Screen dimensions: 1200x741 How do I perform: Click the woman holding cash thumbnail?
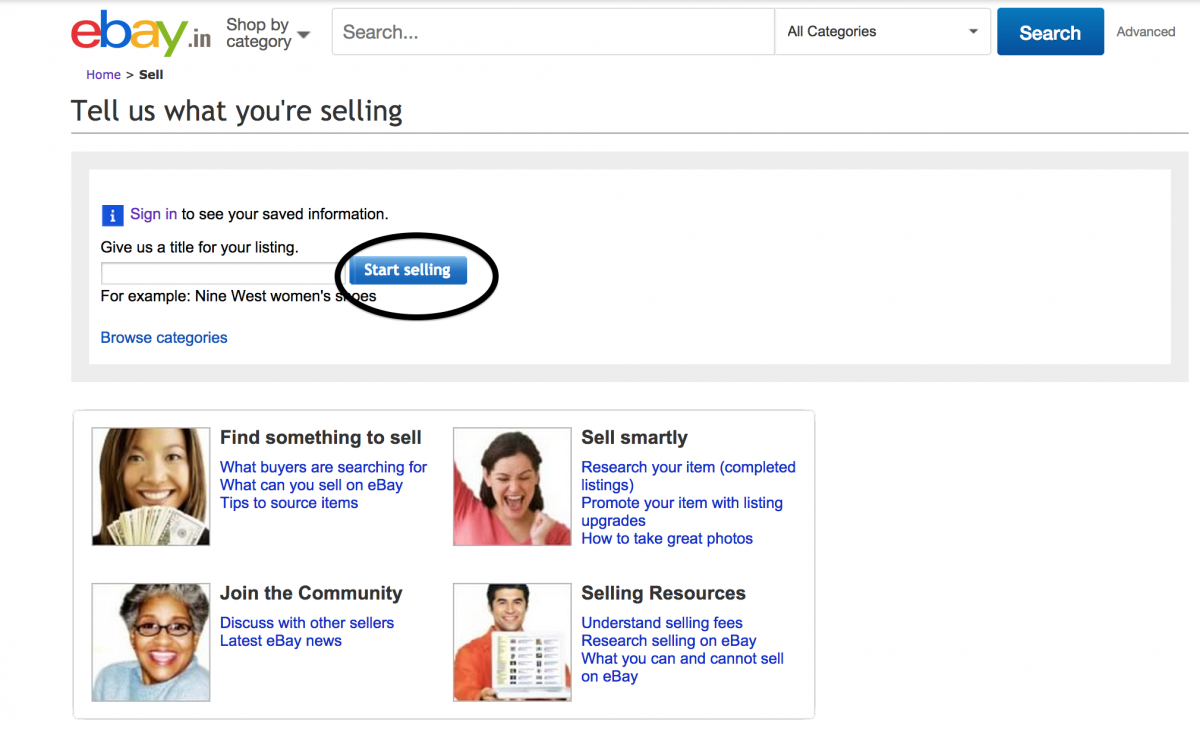pos(151,486)
